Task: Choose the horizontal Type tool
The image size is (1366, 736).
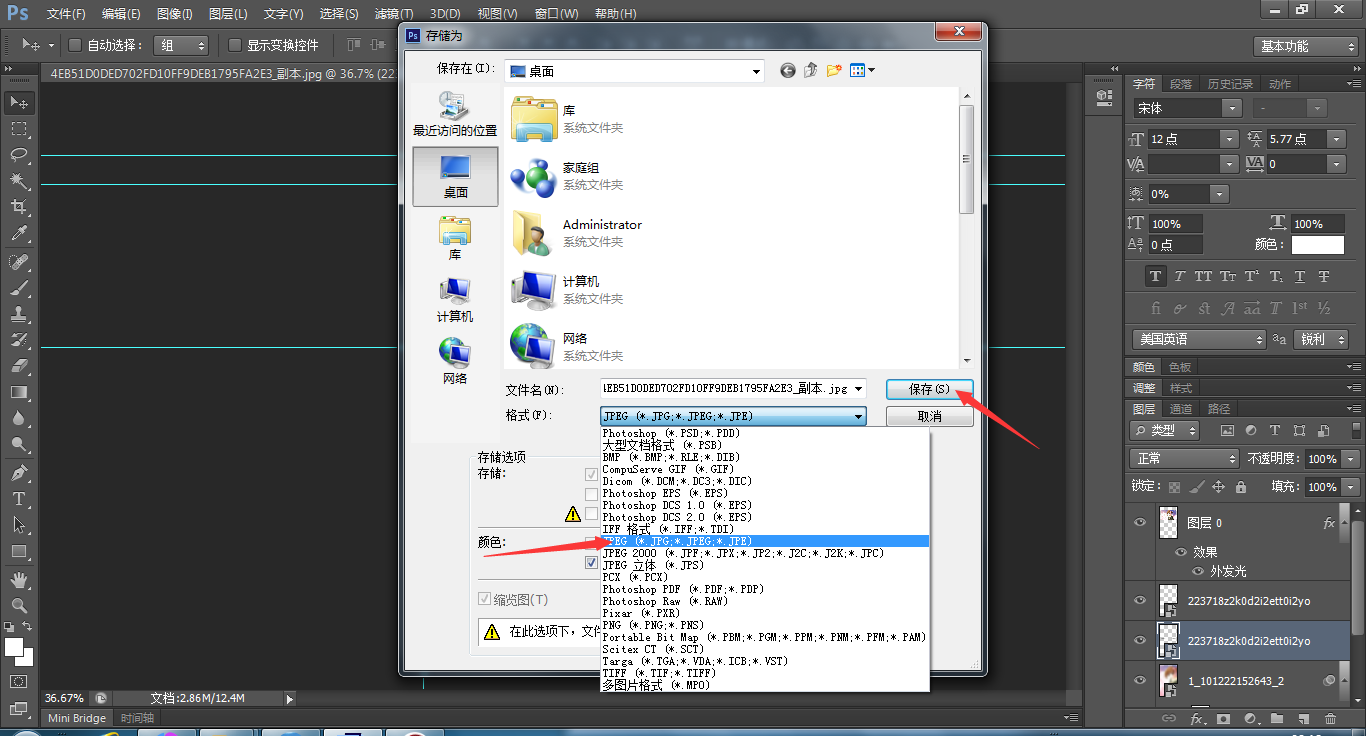Action: (19, 499)
